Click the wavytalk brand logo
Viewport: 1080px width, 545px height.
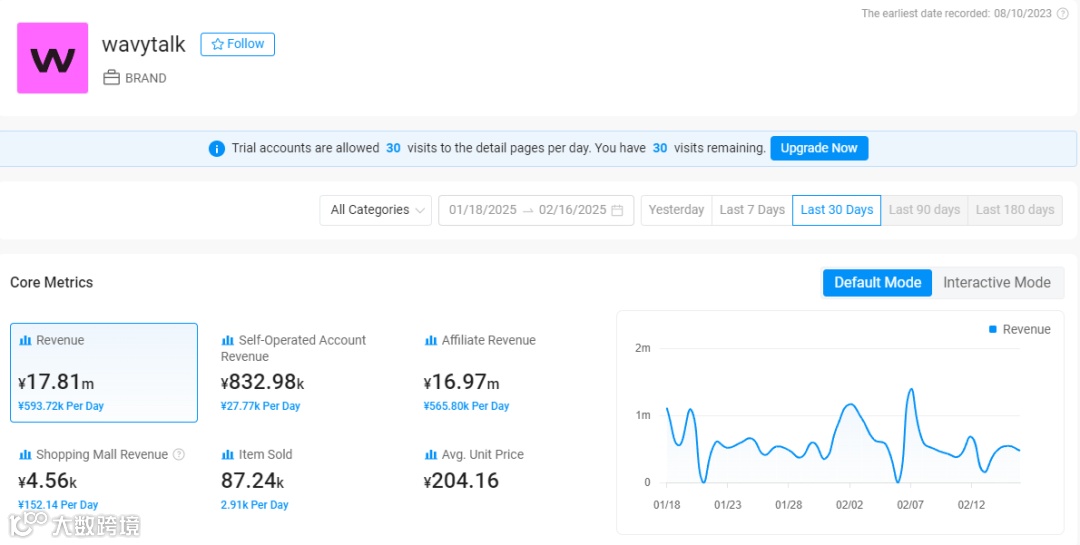(52, 58)
